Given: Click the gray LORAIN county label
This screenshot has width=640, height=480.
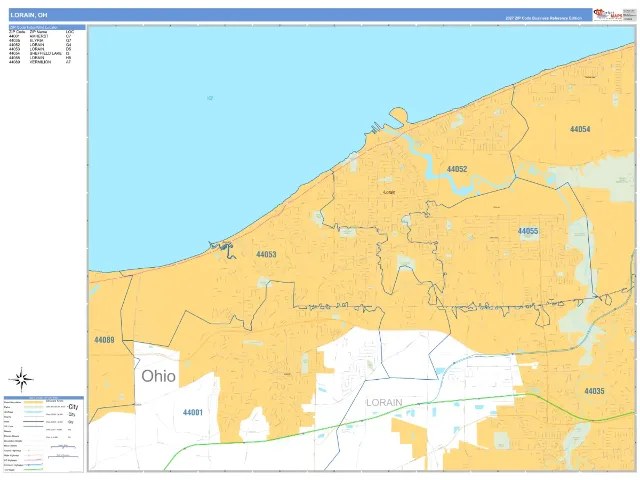Looking at the screenshot, I should (x=384, y=403).
